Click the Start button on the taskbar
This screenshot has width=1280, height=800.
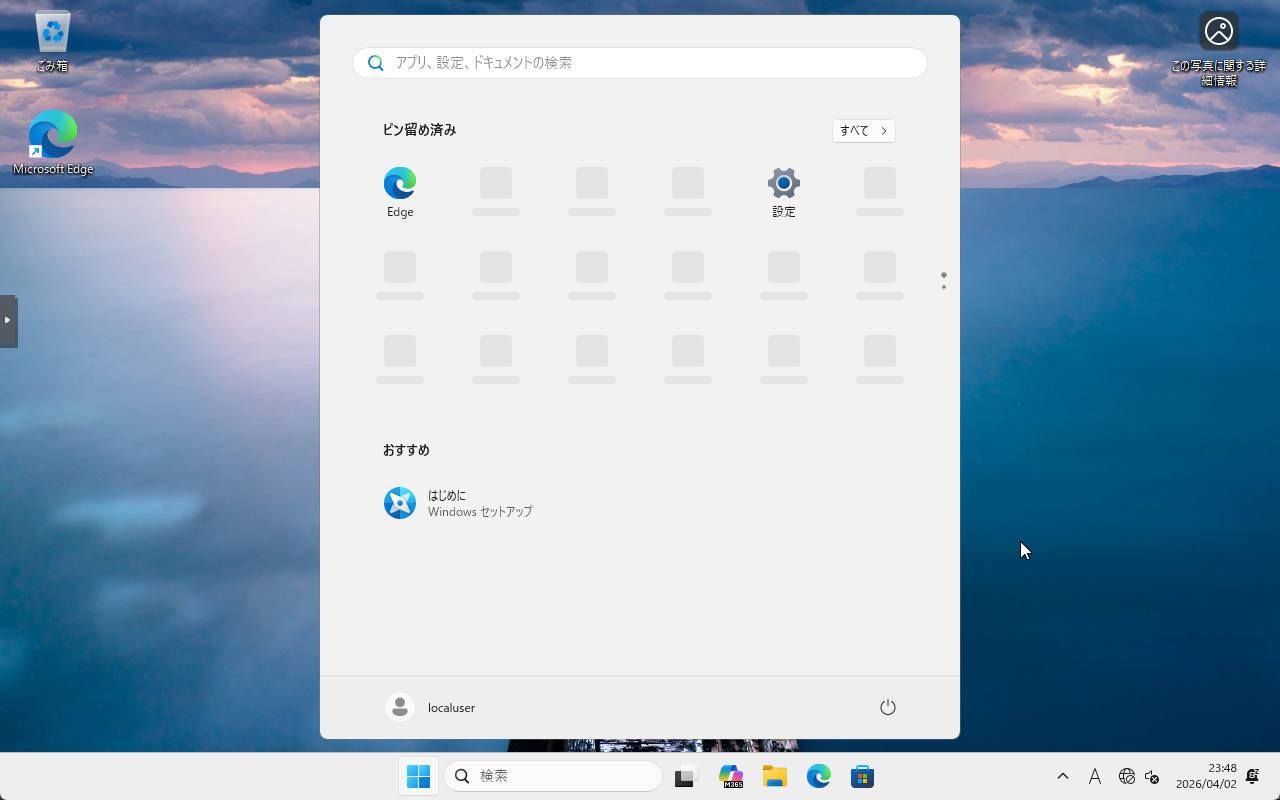[x=418, y=776]
